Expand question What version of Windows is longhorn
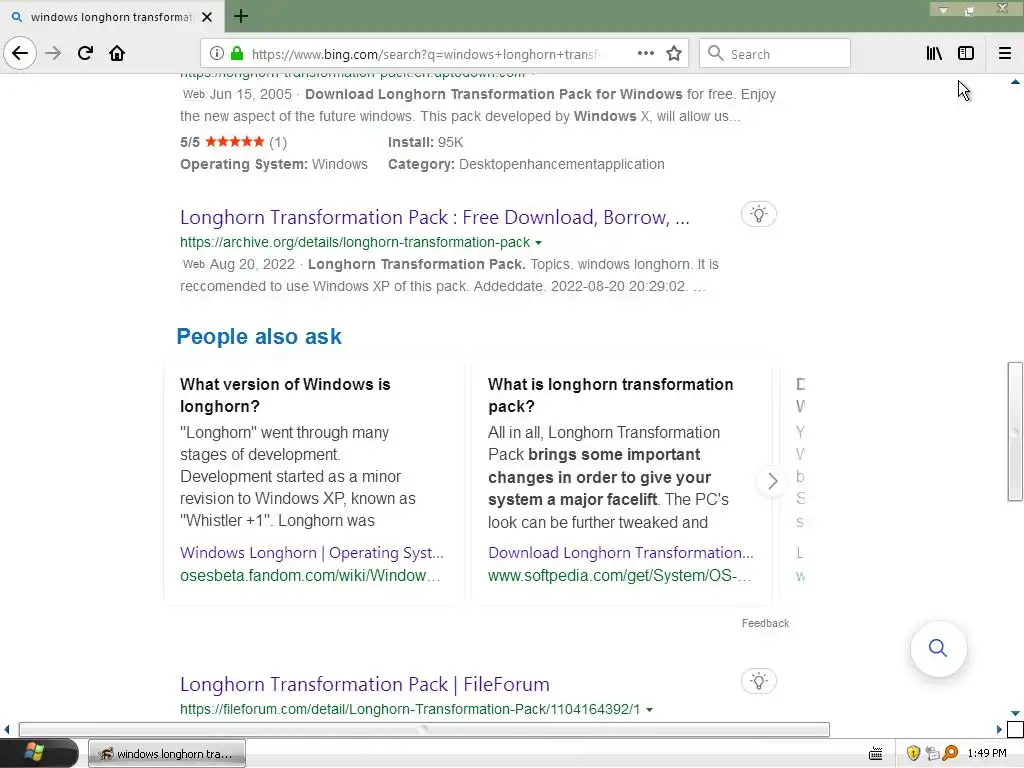 285,395
